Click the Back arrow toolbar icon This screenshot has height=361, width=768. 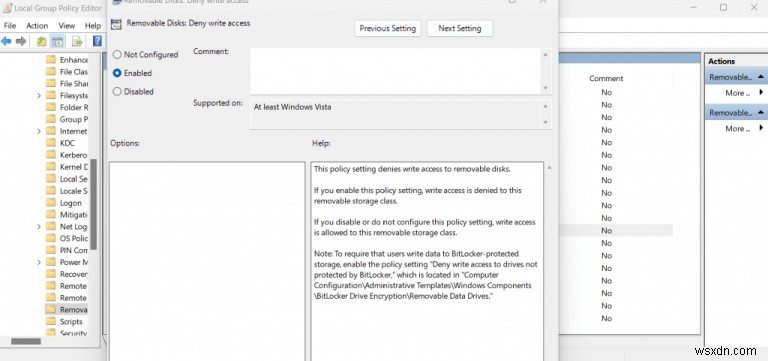(x=6, y=41)
